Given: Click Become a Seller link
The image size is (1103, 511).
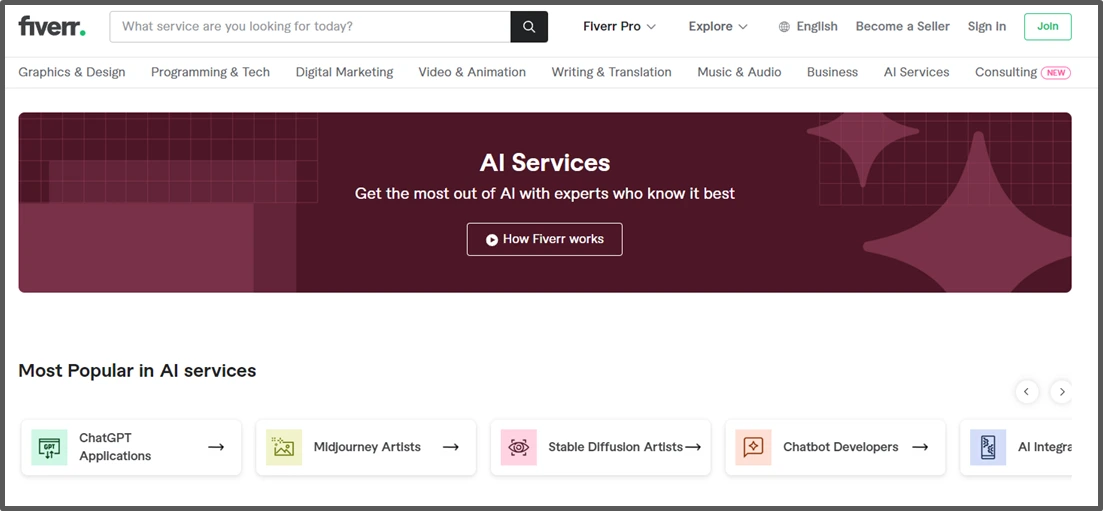Looking at the screenshot, I should (x=903, y=27).
